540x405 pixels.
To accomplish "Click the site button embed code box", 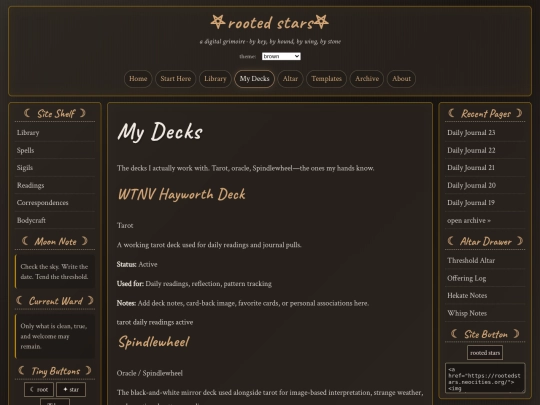I will coord(485,378).
